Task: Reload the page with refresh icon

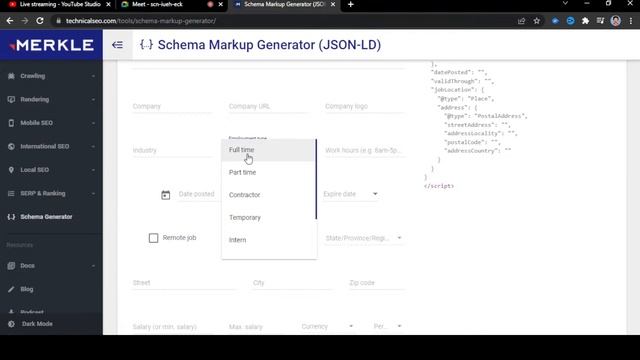Action: (40, 21)
